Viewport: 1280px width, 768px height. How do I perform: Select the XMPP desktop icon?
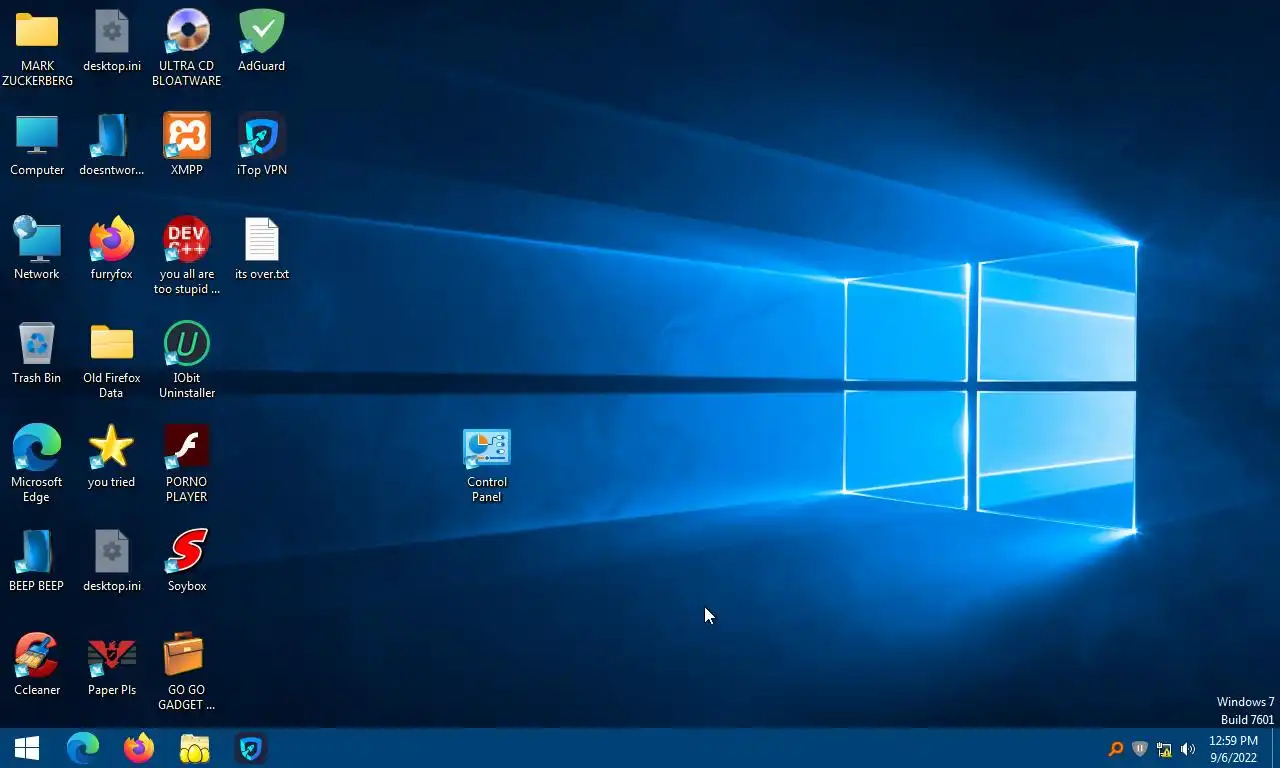point(187,136)
